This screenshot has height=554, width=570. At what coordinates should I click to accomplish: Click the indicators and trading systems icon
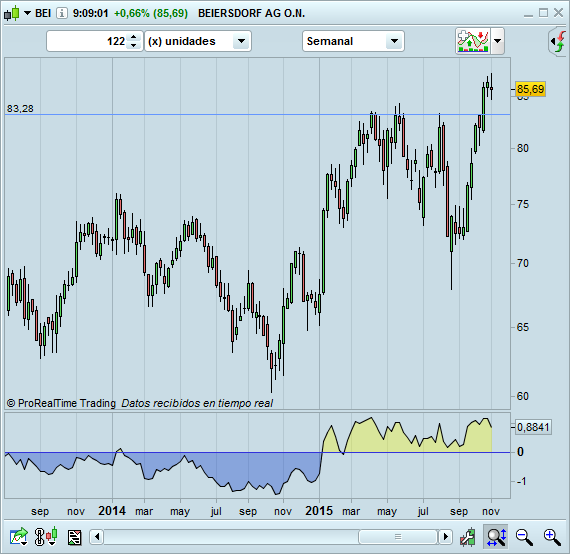pos(473,41)
